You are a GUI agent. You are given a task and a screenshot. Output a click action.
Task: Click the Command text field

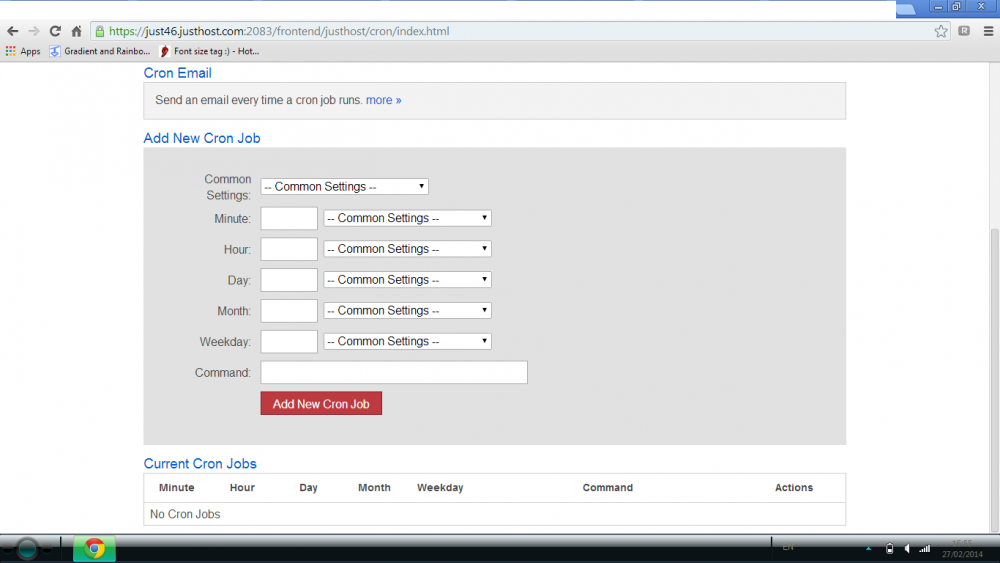point(393,373)
